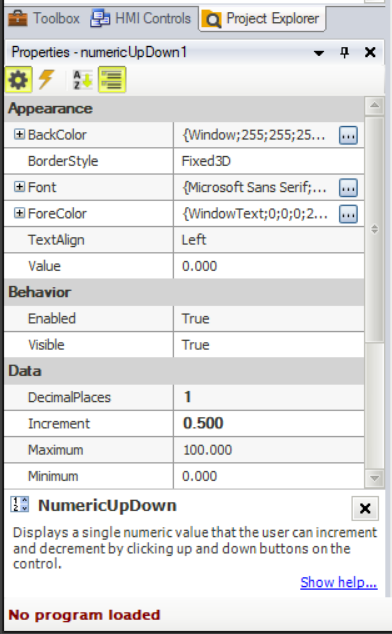Screen dimensions: 392x634
Task: Click the Font value {Microsoft Sans Serif;...
Action: coord(254,188)
